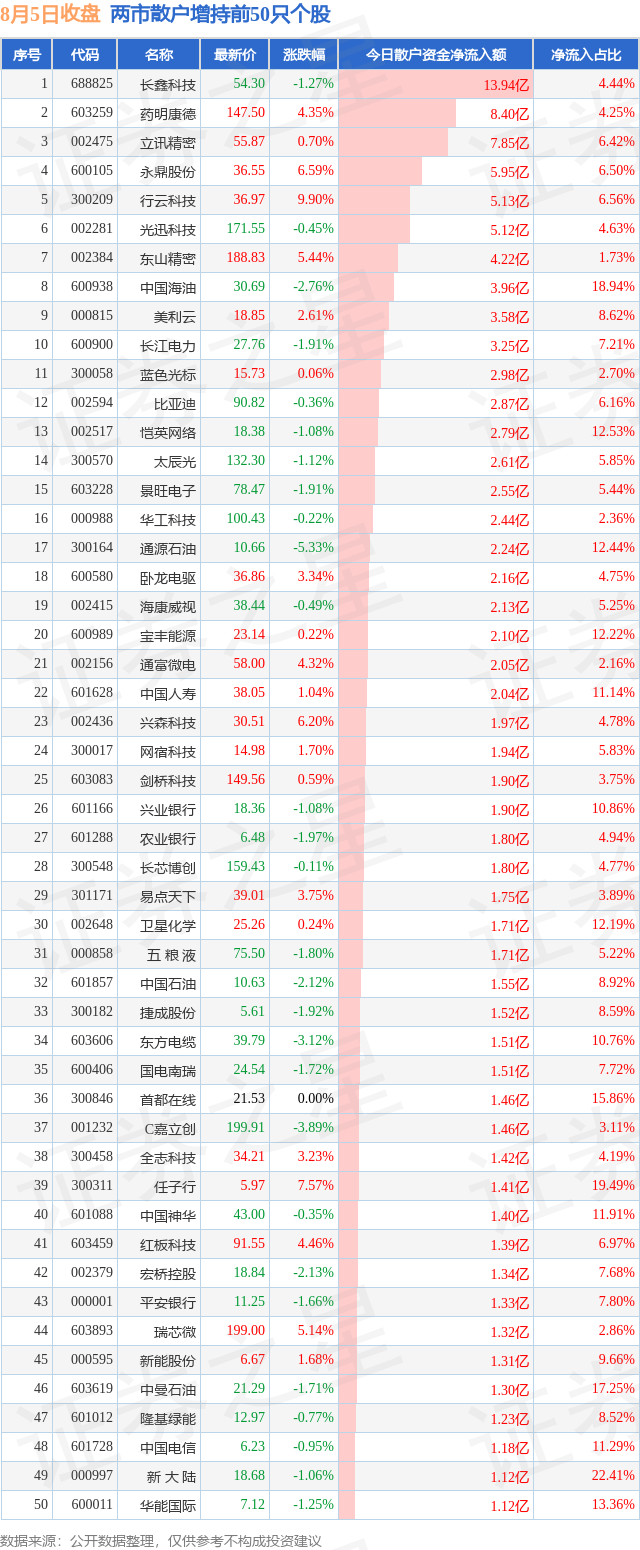Click the 今日散户资金净流入额 column header

pos(435,55)
